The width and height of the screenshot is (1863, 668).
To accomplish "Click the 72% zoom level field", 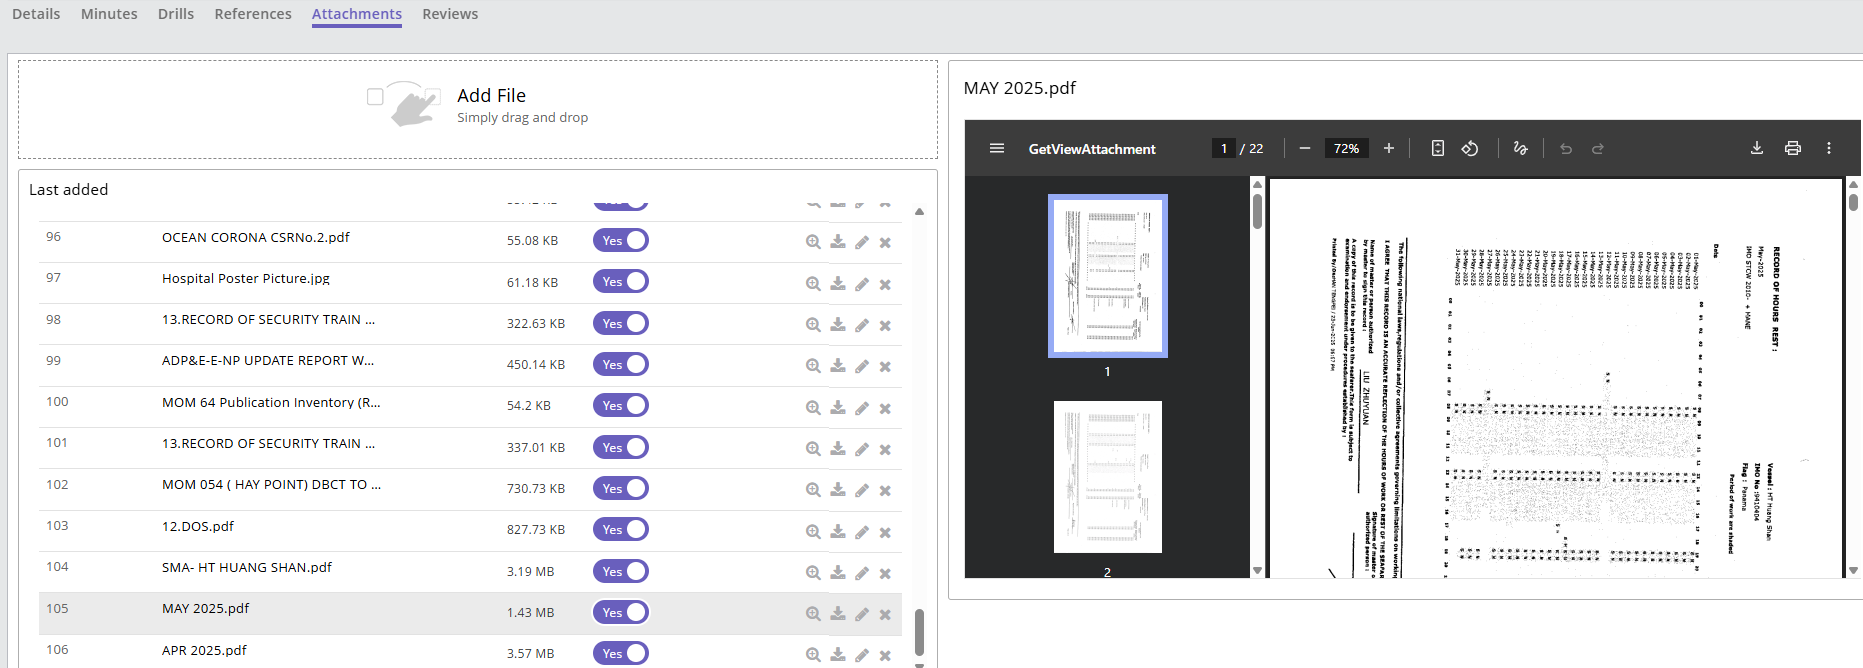I will 1346,148.
